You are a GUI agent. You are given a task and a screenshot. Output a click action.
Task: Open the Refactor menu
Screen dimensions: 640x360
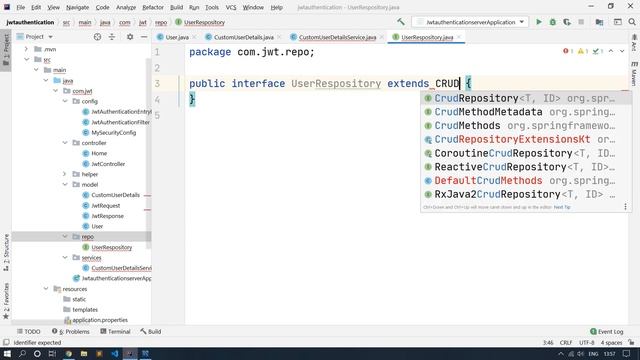[153, 7]
